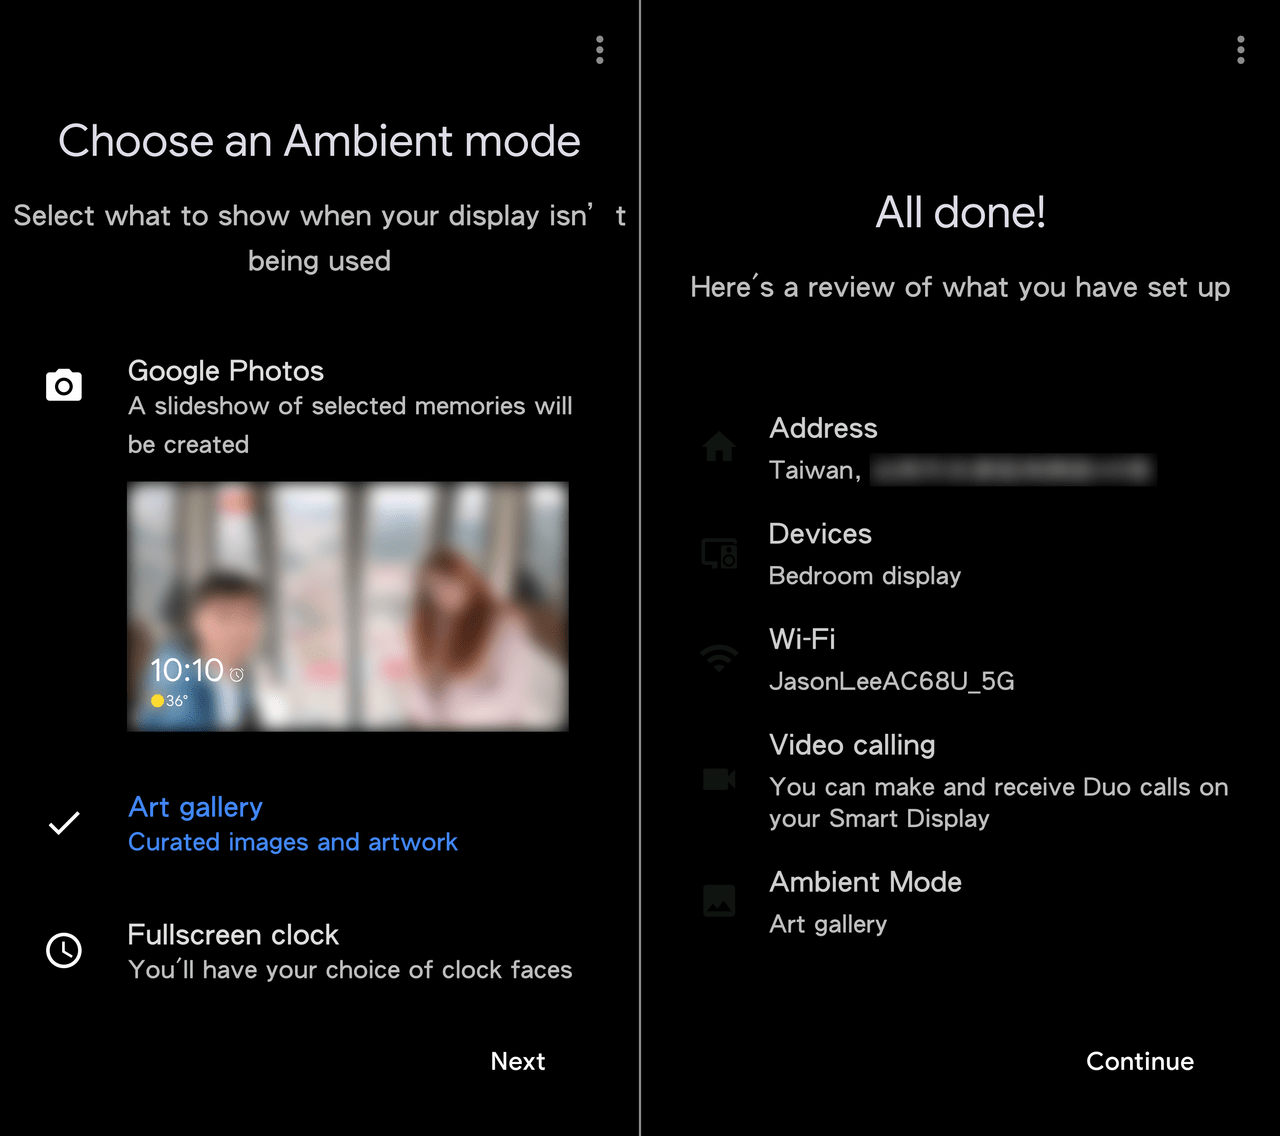Open the Ambient Mode review entry
Screen dimensions: 1280x1136
pyautogui.click(x=960, y=903)
